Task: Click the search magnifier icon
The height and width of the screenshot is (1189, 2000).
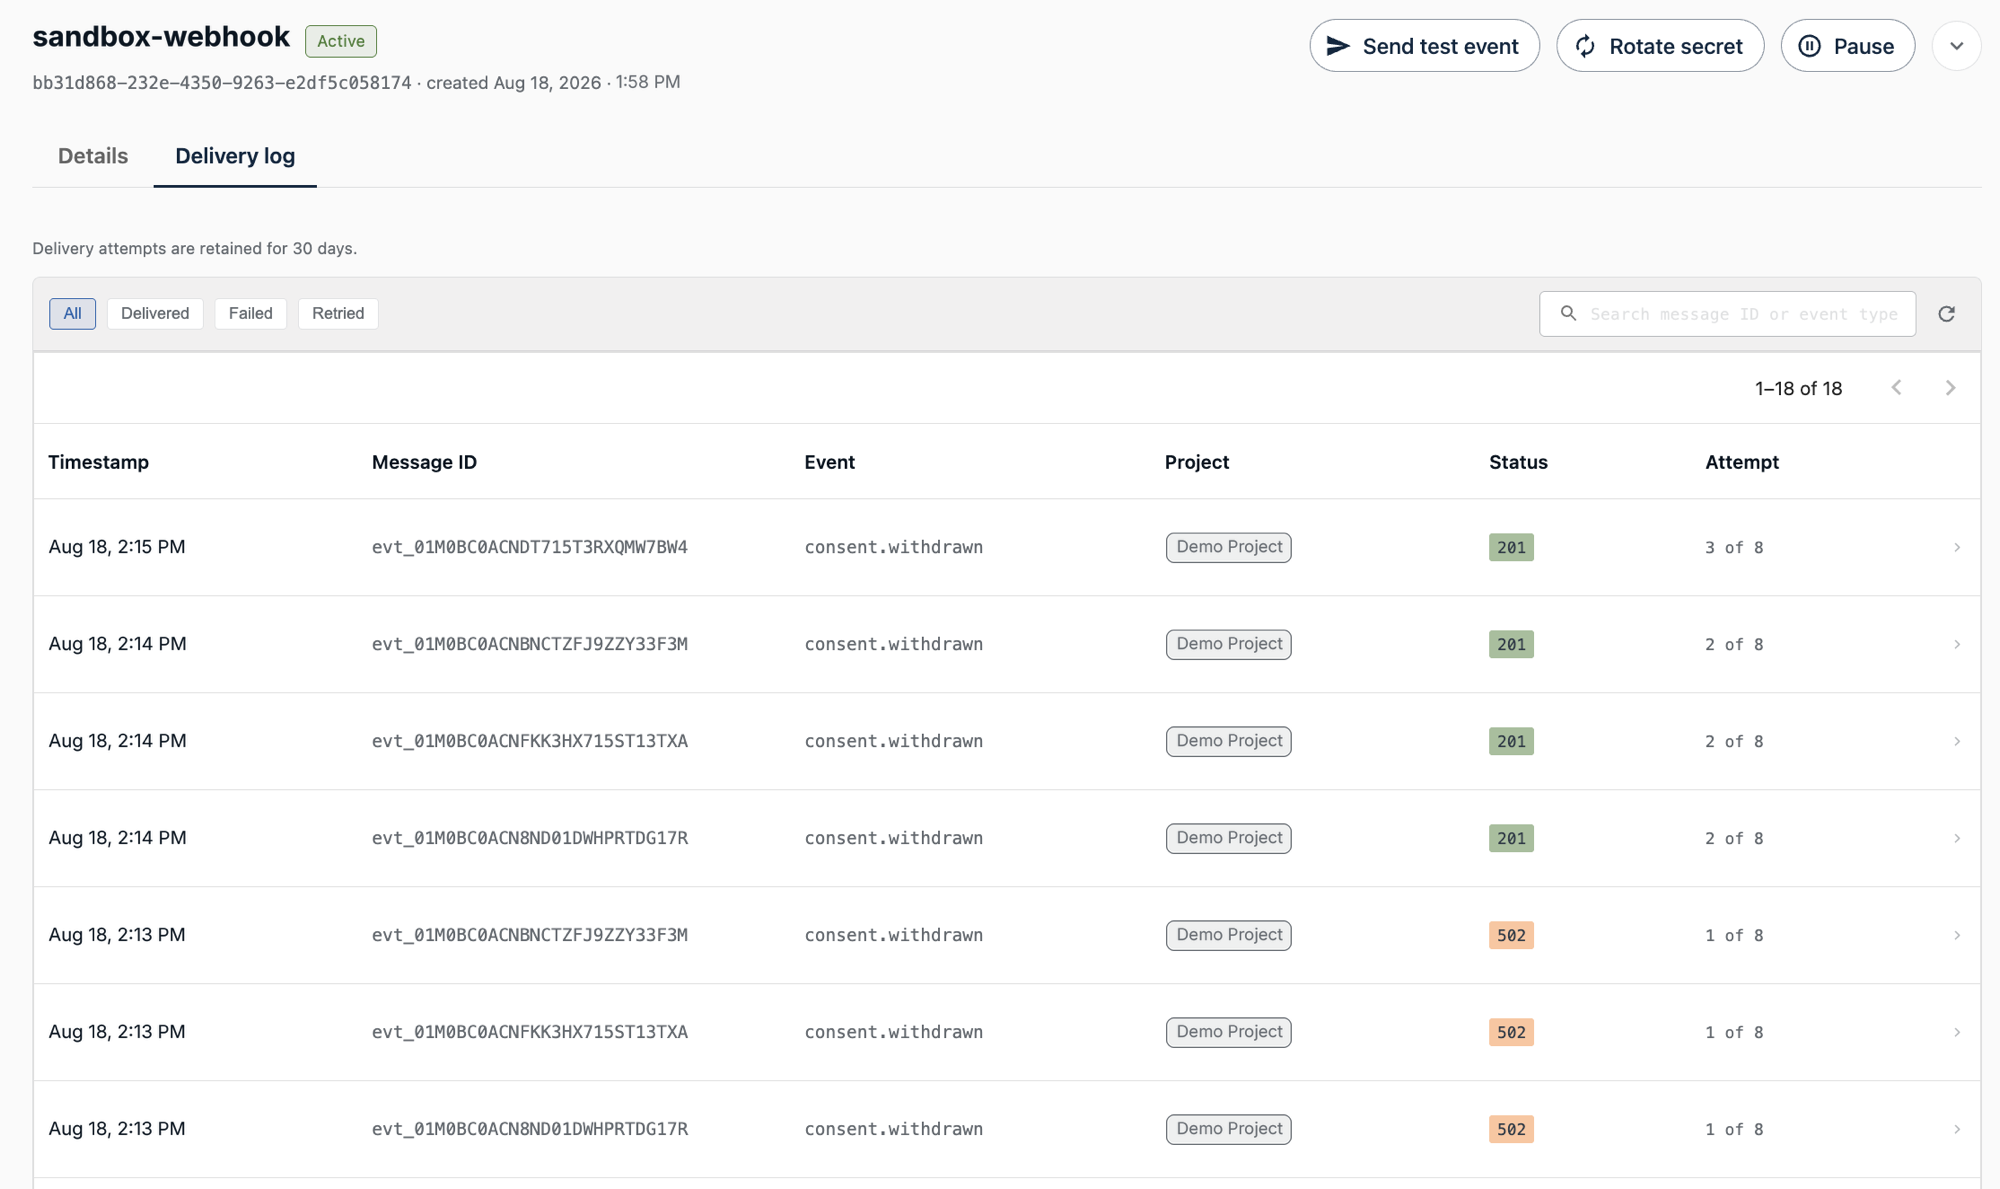Action: (1568, 314)
